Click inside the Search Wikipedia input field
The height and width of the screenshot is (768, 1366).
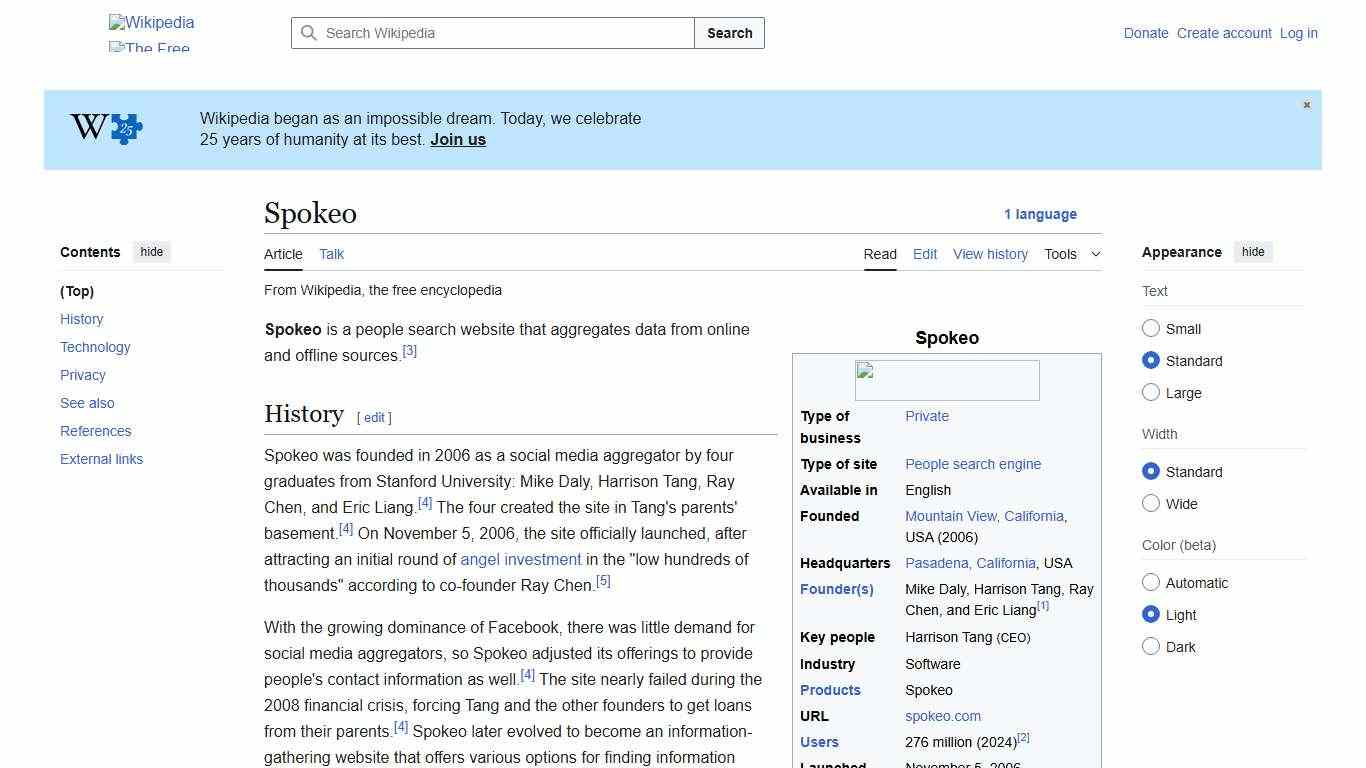coord(490,33)
